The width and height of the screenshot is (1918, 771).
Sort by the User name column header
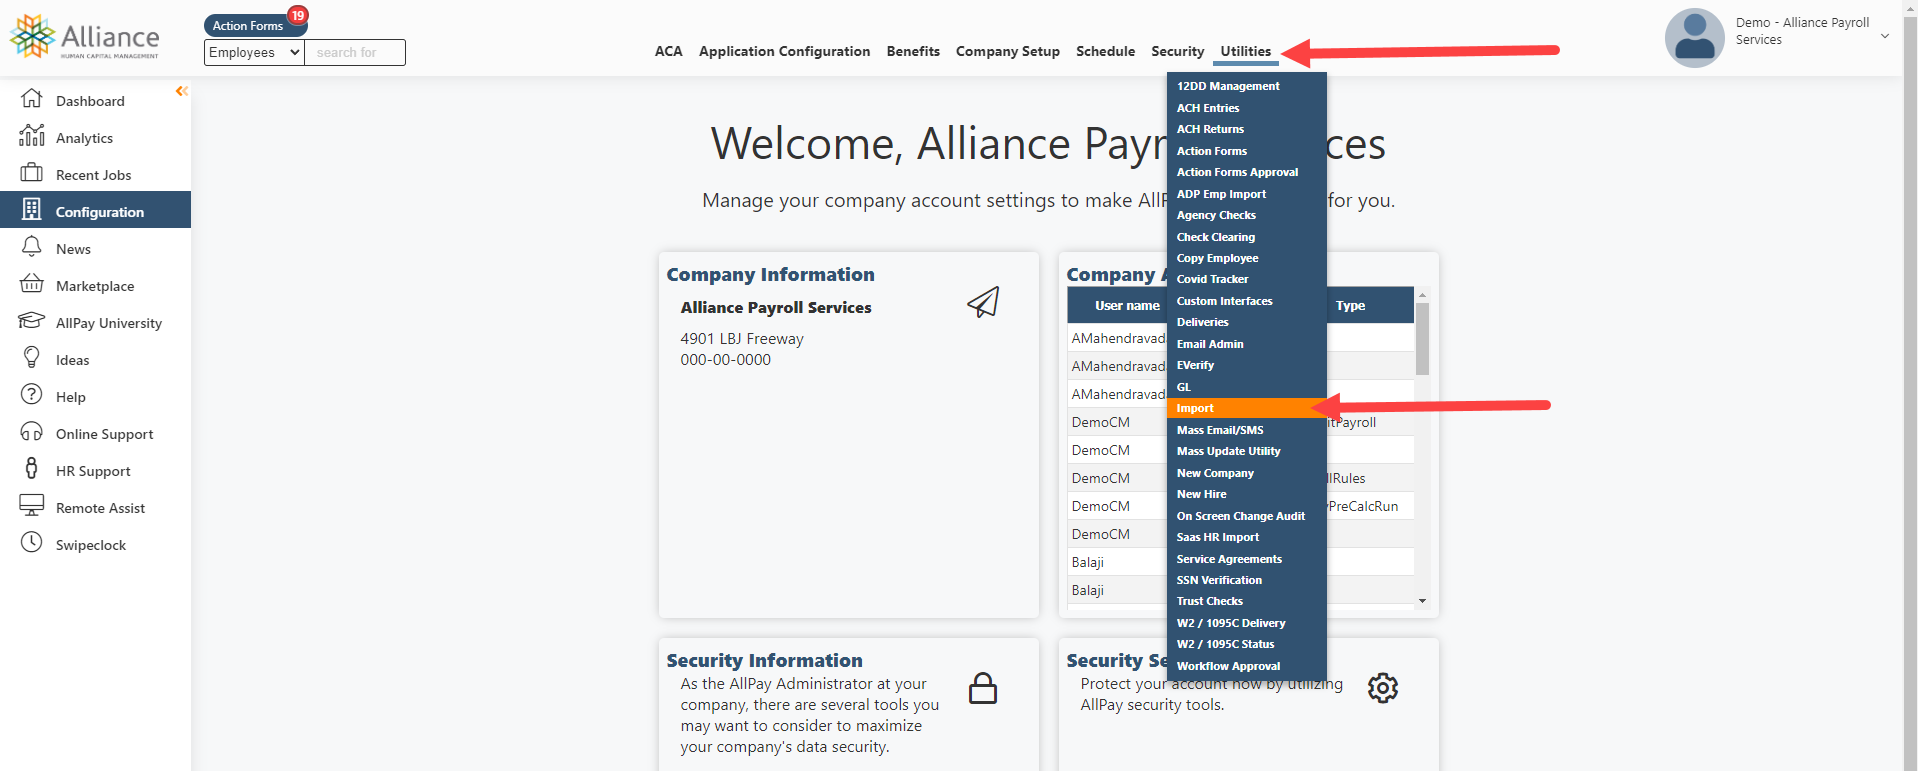[x=1127, y=306]
